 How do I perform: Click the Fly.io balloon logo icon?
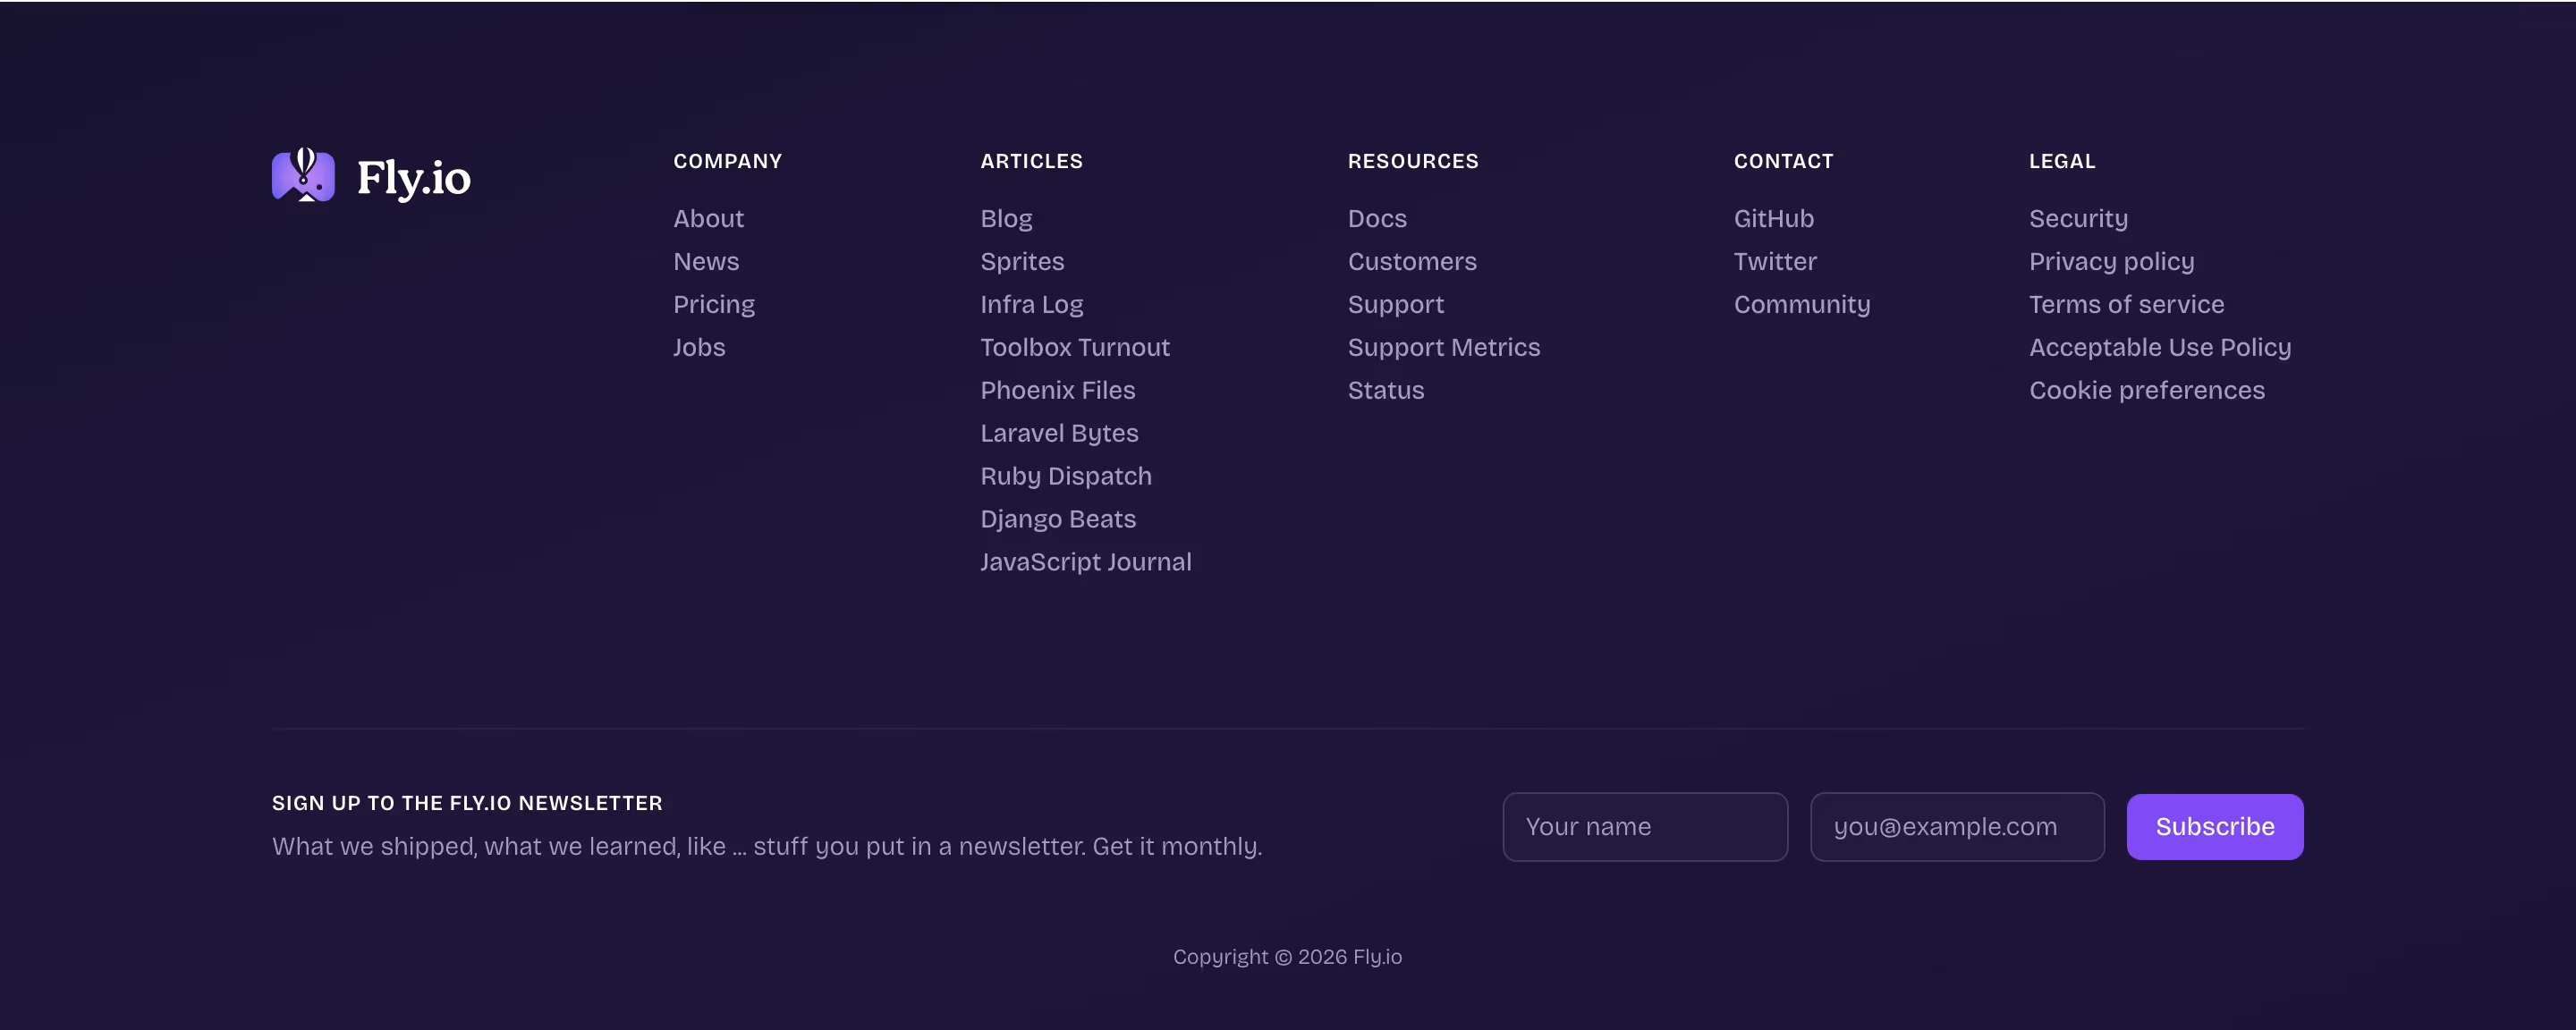pyautogui.click(x=303, y=175)
